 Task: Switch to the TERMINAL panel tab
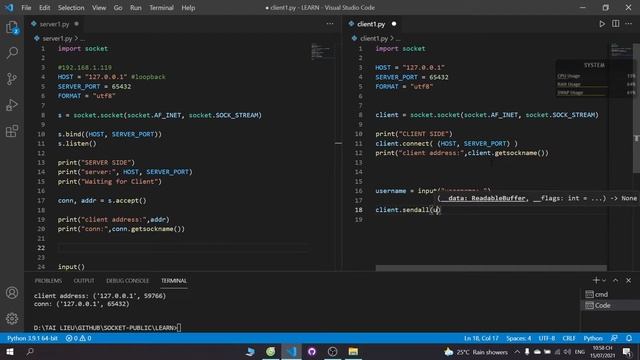(174, 280)
